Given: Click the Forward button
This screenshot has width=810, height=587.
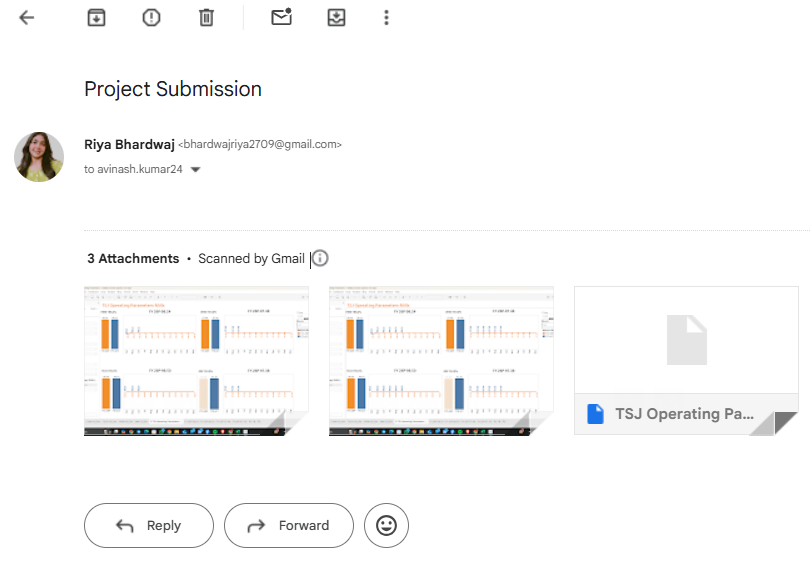Looking at the screenshot, I should [289, 525].
